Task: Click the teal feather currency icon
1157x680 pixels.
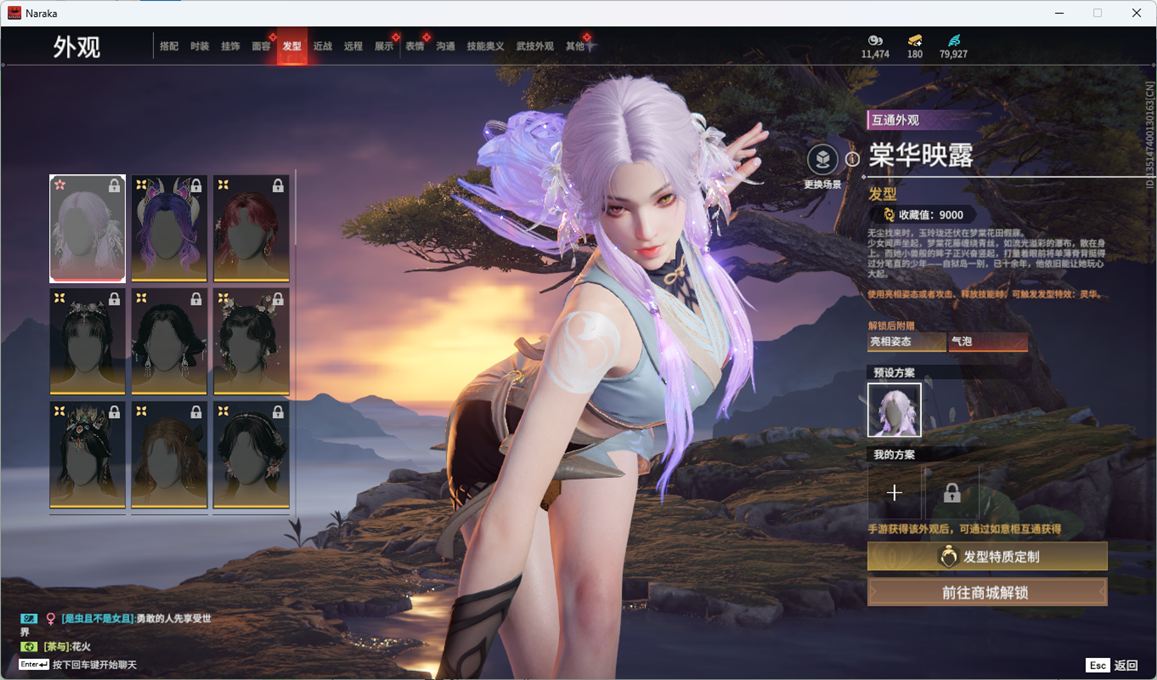Action: tap(953, 40)
